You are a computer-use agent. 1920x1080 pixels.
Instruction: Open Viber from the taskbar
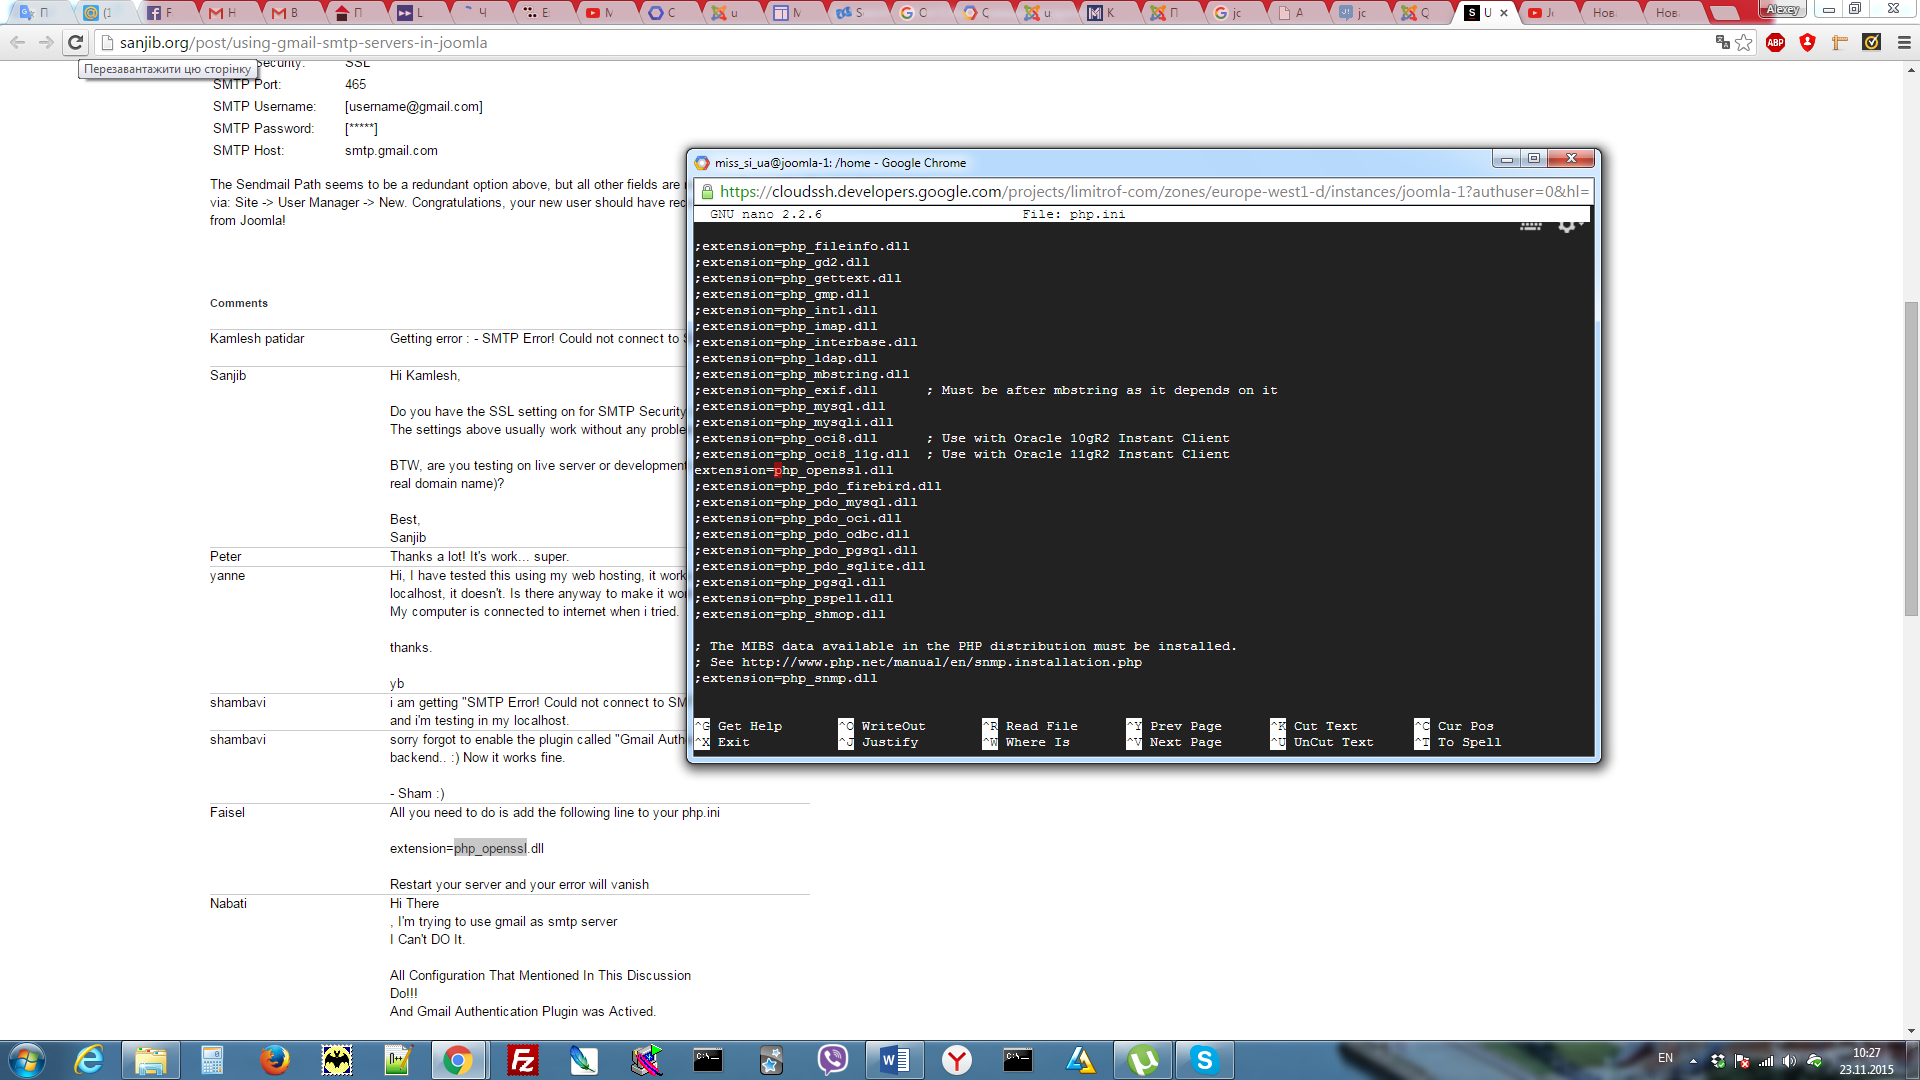pyautogui.click(x=832, y=1060)
